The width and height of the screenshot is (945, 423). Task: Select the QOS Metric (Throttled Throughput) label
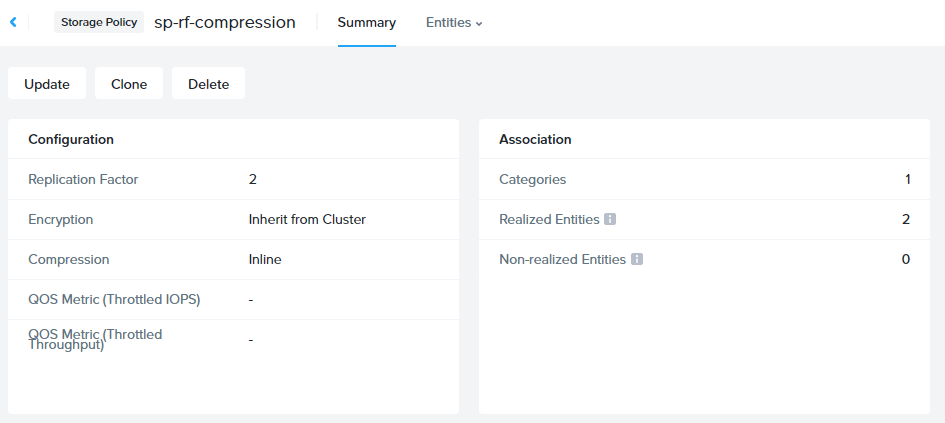pyautogui.click(x=95, y=340)
